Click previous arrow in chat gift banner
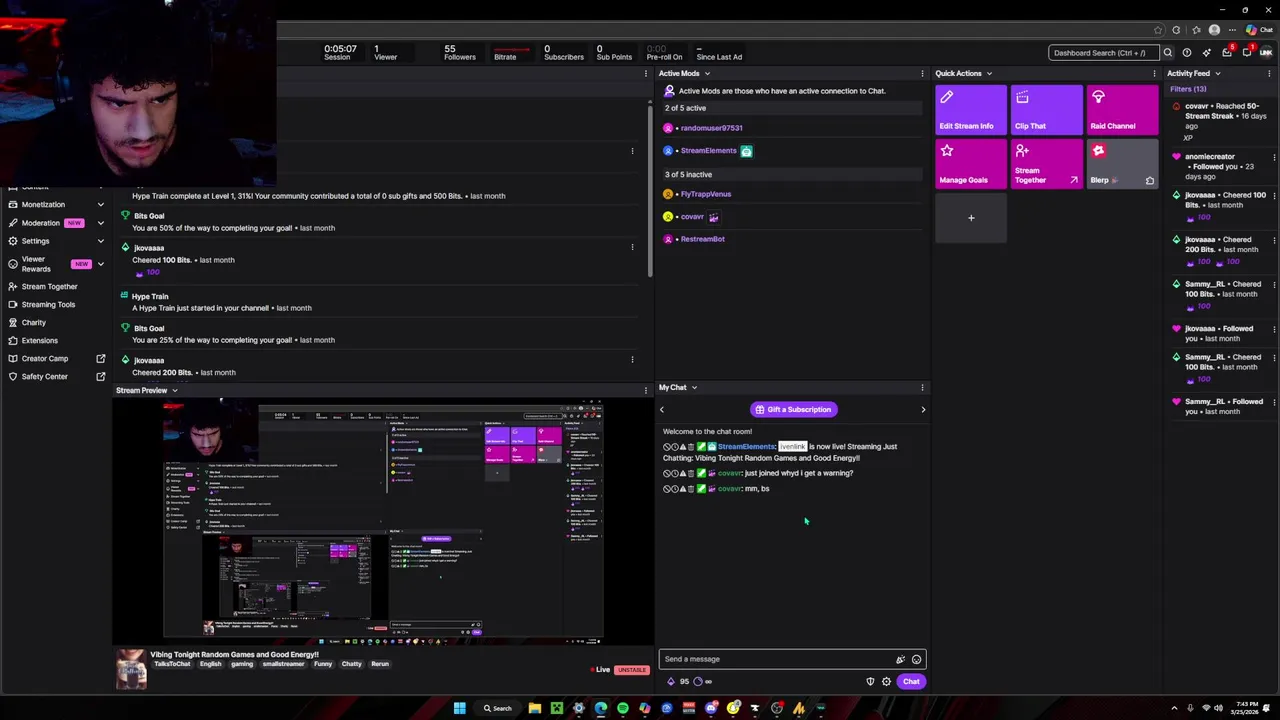This screenshot has width=1280, height=720. [662, 410]
